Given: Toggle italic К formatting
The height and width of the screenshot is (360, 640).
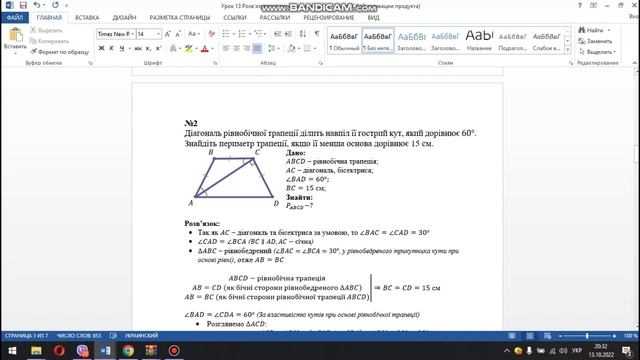Looking at the screenshot, I should pos(111,49).
